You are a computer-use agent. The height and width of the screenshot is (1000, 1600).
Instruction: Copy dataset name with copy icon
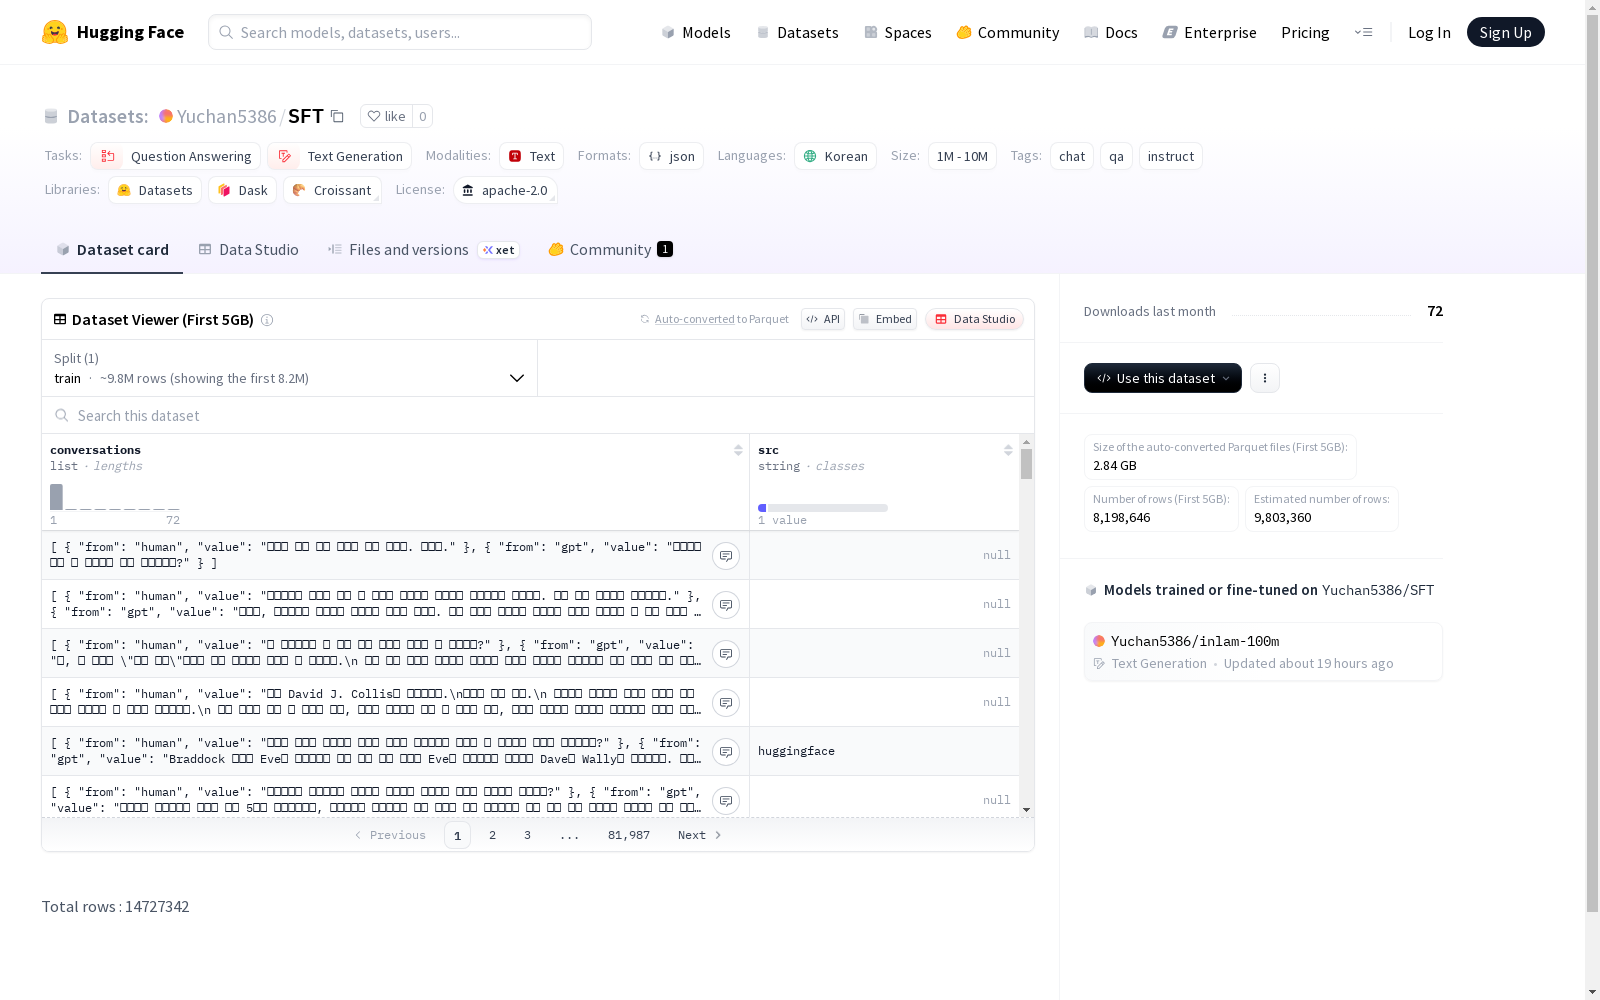tap(338, 116)
